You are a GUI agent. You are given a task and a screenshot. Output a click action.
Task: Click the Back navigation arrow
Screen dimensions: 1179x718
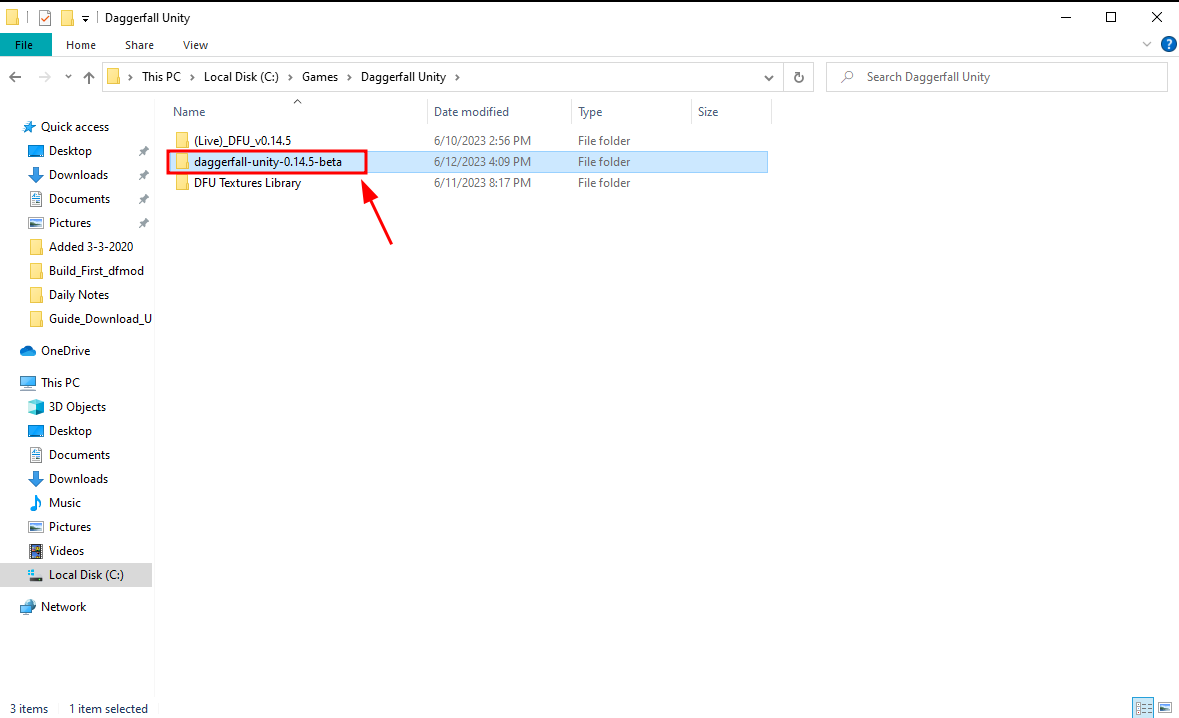point(15,77)
